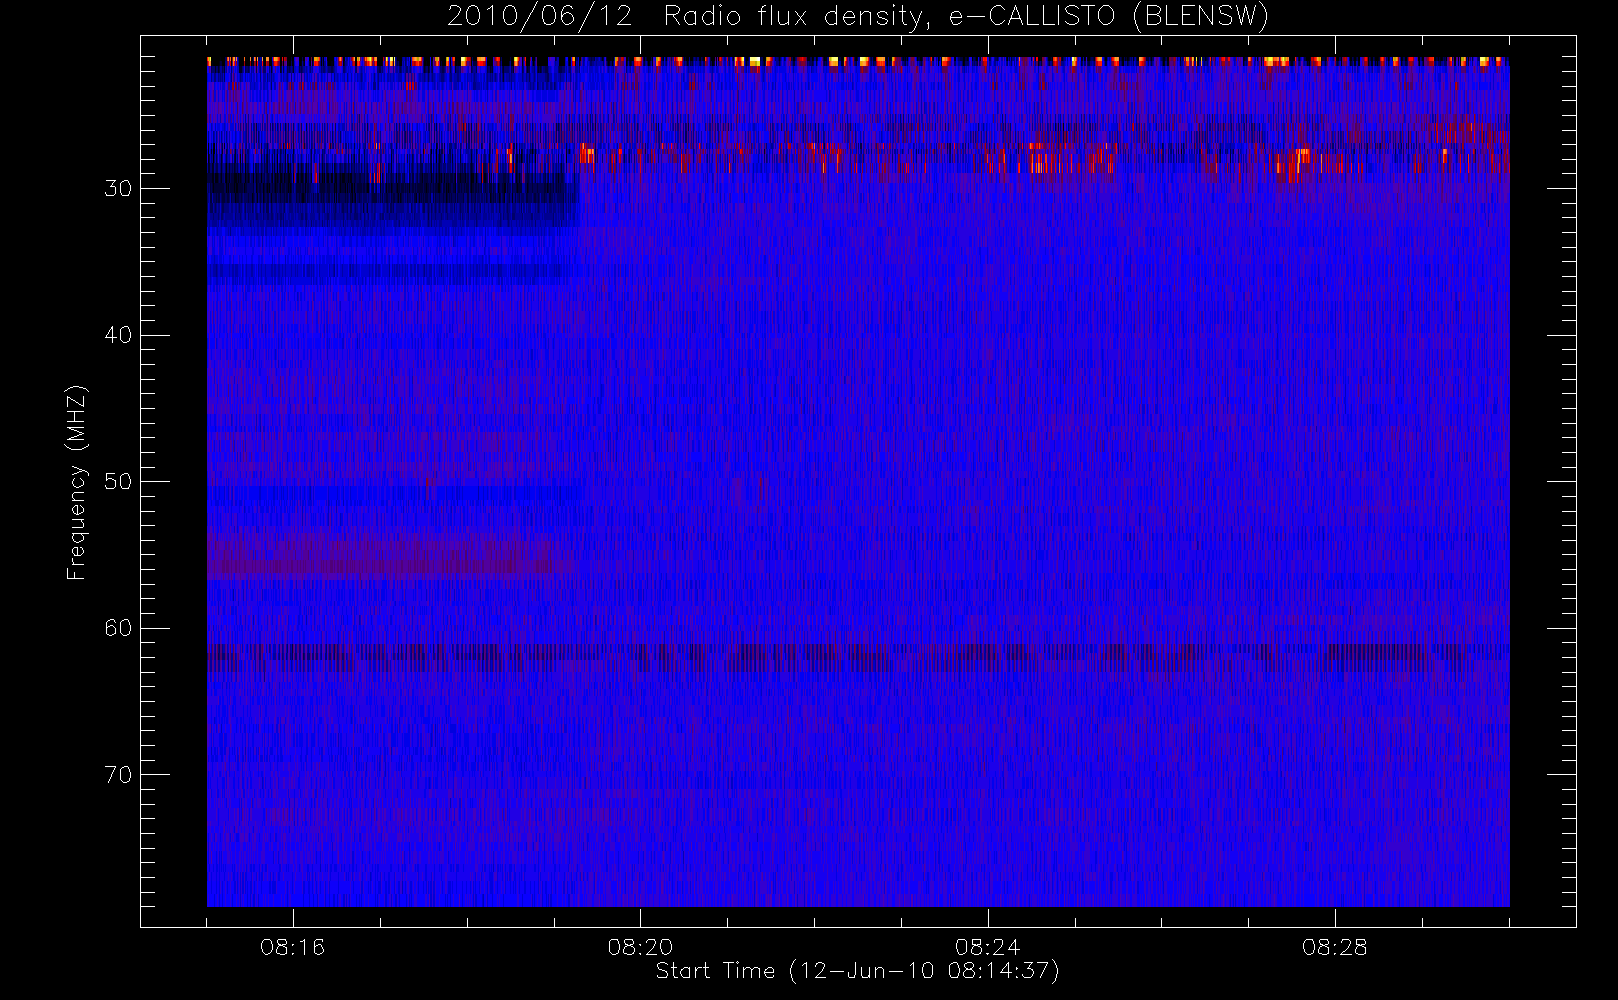Select the 'e-CALLISTO (BLENSW)' label in title
Viewport: 1618px width, 1000px height.
[1109, 16]
